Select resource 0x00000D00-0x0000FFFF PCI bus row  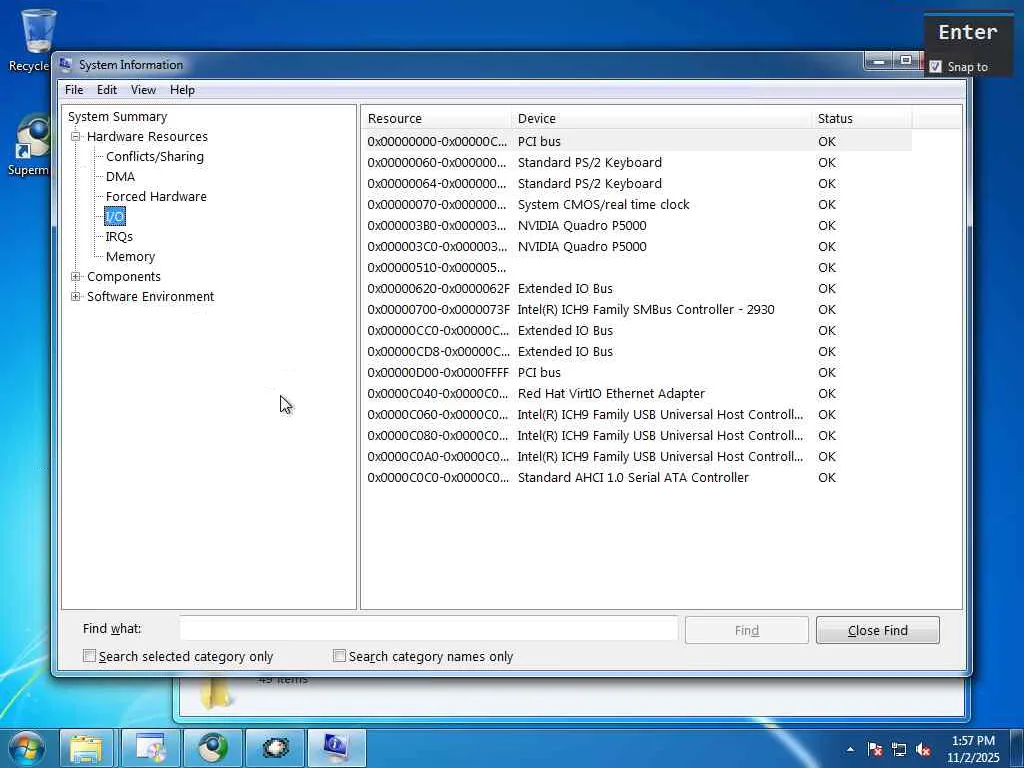[x=637, y=372]
